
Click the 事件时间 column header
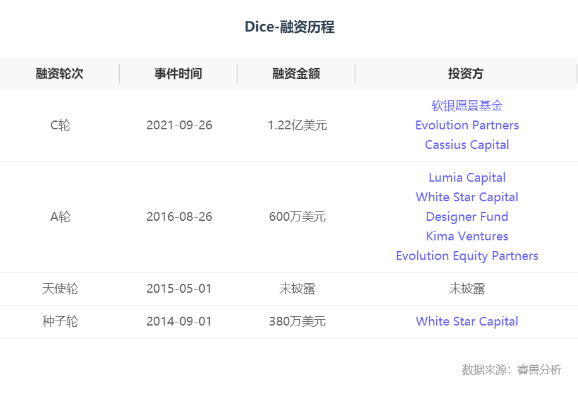pos(178,74)
